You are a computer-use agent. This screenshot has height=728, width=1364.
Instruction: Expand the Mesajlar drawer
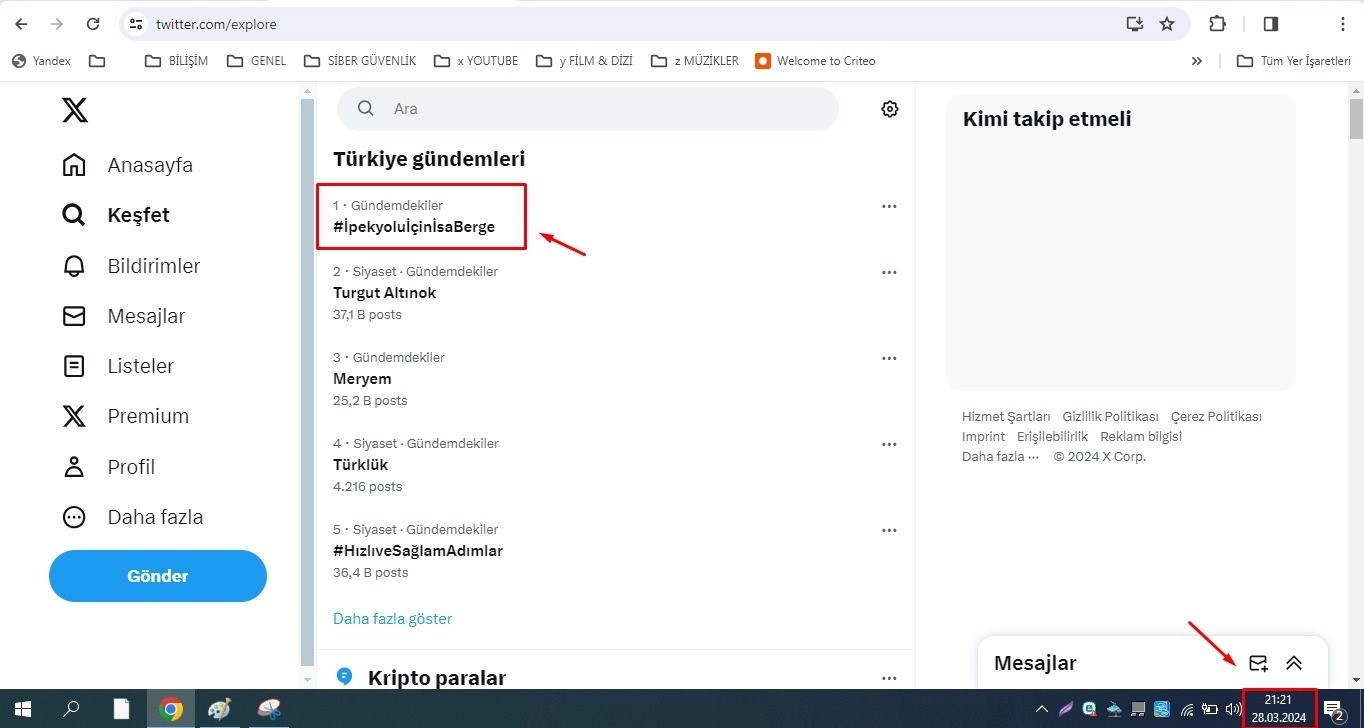coord(1294,663)
